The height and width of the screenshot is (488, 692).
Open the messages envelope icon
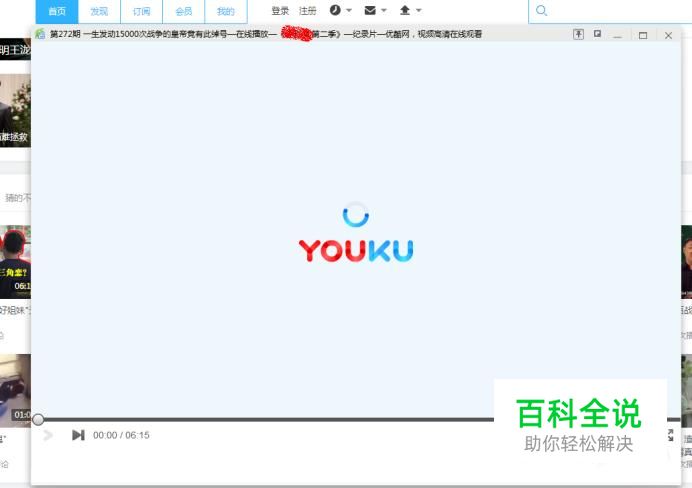point(370,10)
